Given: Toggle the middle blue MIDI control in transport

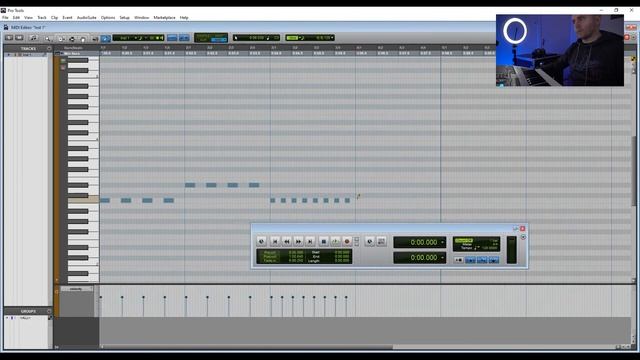Looking at the screenshot, I should [x=482, y=260].
